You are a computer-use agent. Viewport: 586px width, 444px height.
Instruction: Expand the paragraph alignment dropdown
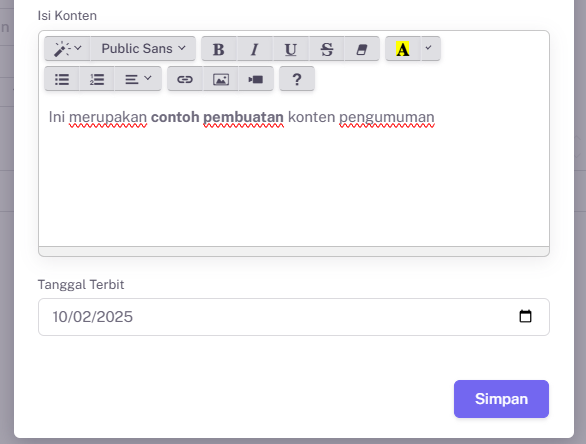[138, 79]
